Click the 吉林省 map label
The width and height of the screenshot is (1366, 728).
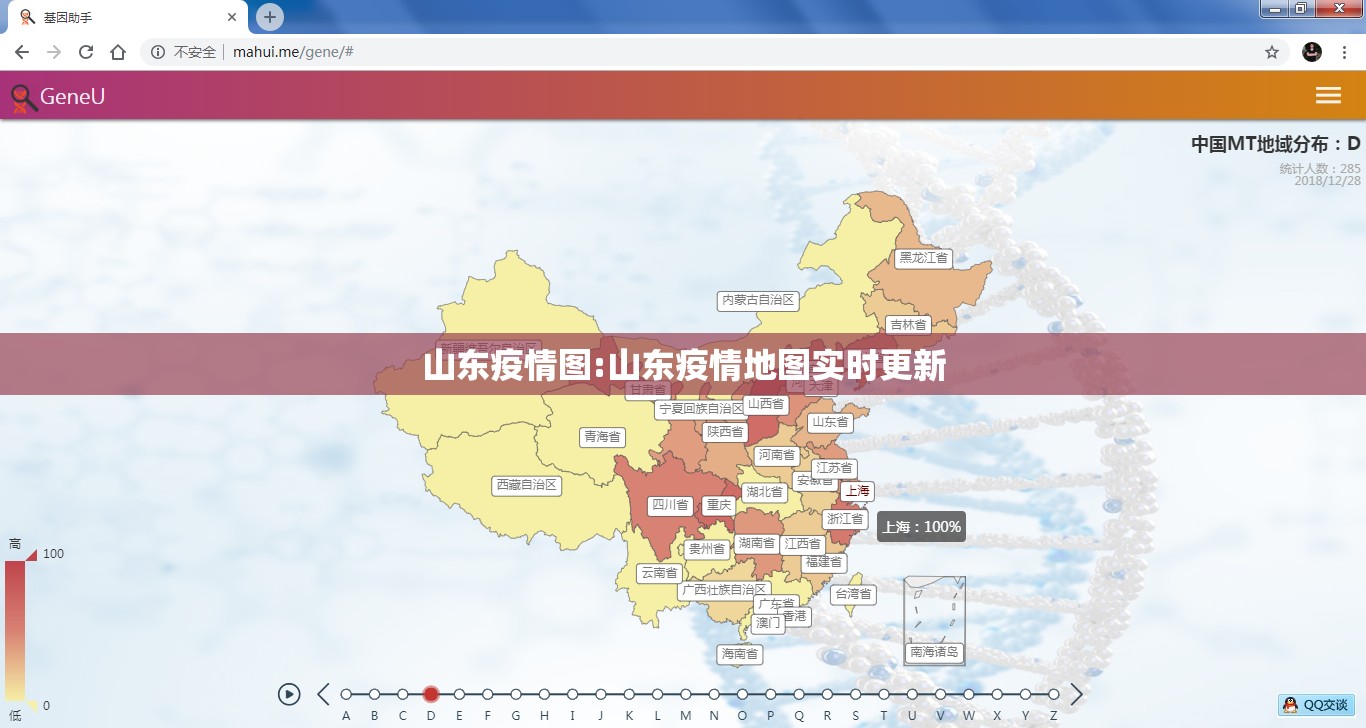pyautogui.click(x=908, y=325)
